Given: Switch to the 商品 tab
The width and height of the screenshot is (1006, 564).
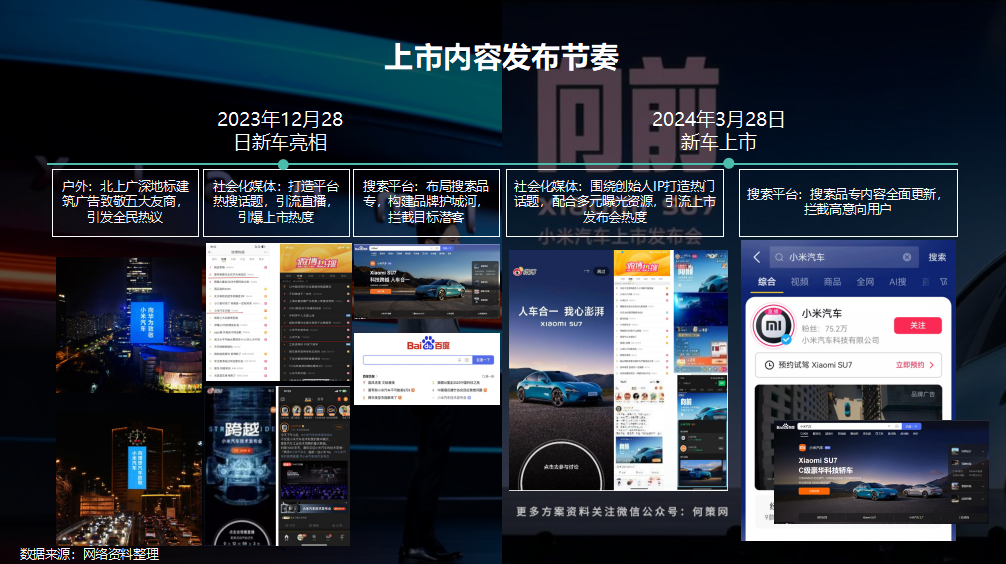Looking at the screenshot, I should 832,282.
